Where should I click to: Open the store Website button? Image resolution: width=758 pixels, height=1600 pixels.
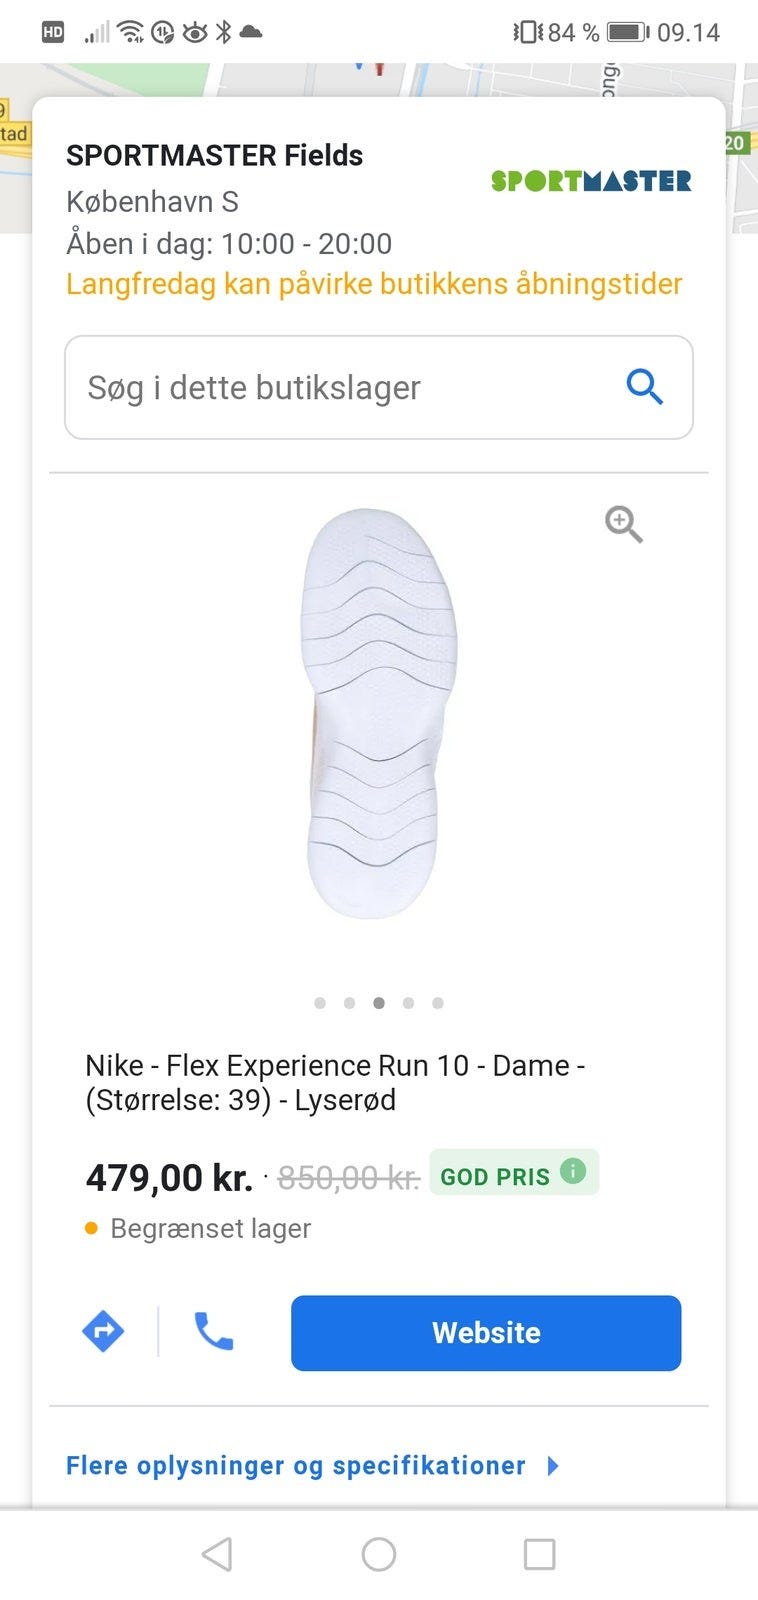pos(486,1333)
